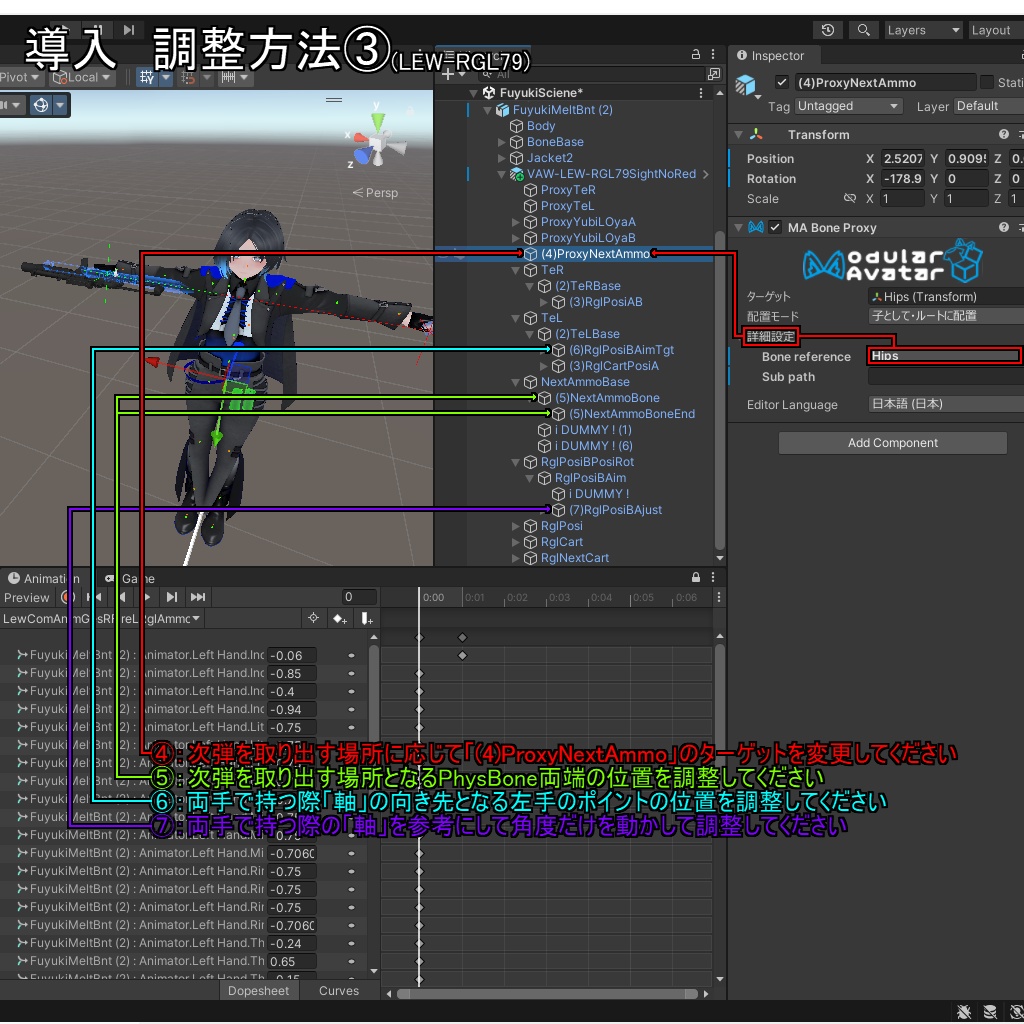Click the snap increment icon in scene toolbar
1024x1024 pixels.
pos(188,78)
